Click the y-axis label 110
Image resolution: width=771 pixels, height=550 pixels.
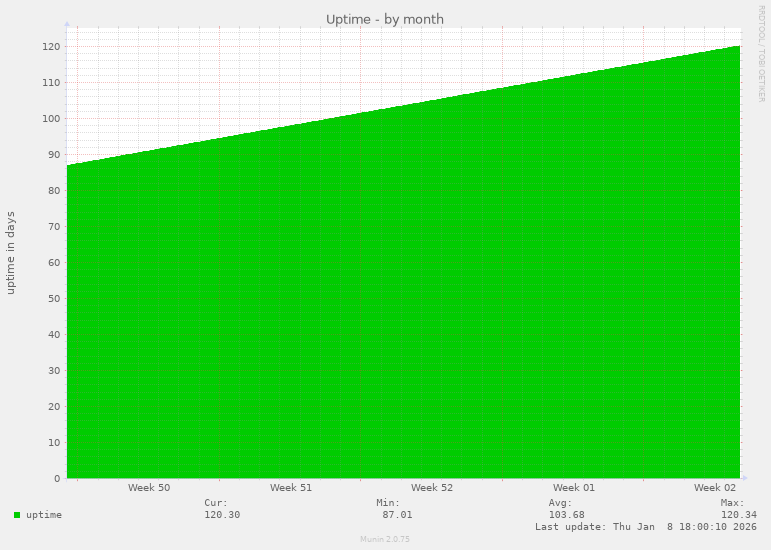(x=51, y=83)
